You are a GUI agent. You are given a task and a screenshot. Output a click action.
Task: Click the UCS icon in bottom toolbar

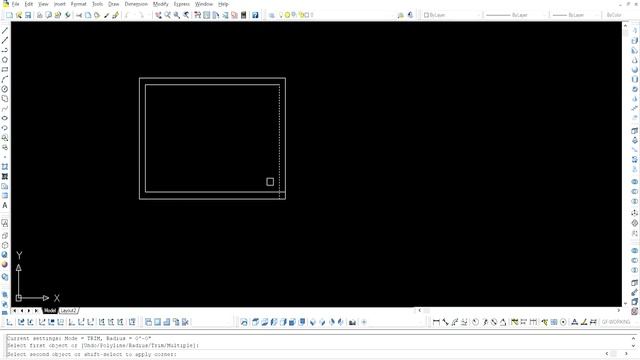tap(9, 322)
